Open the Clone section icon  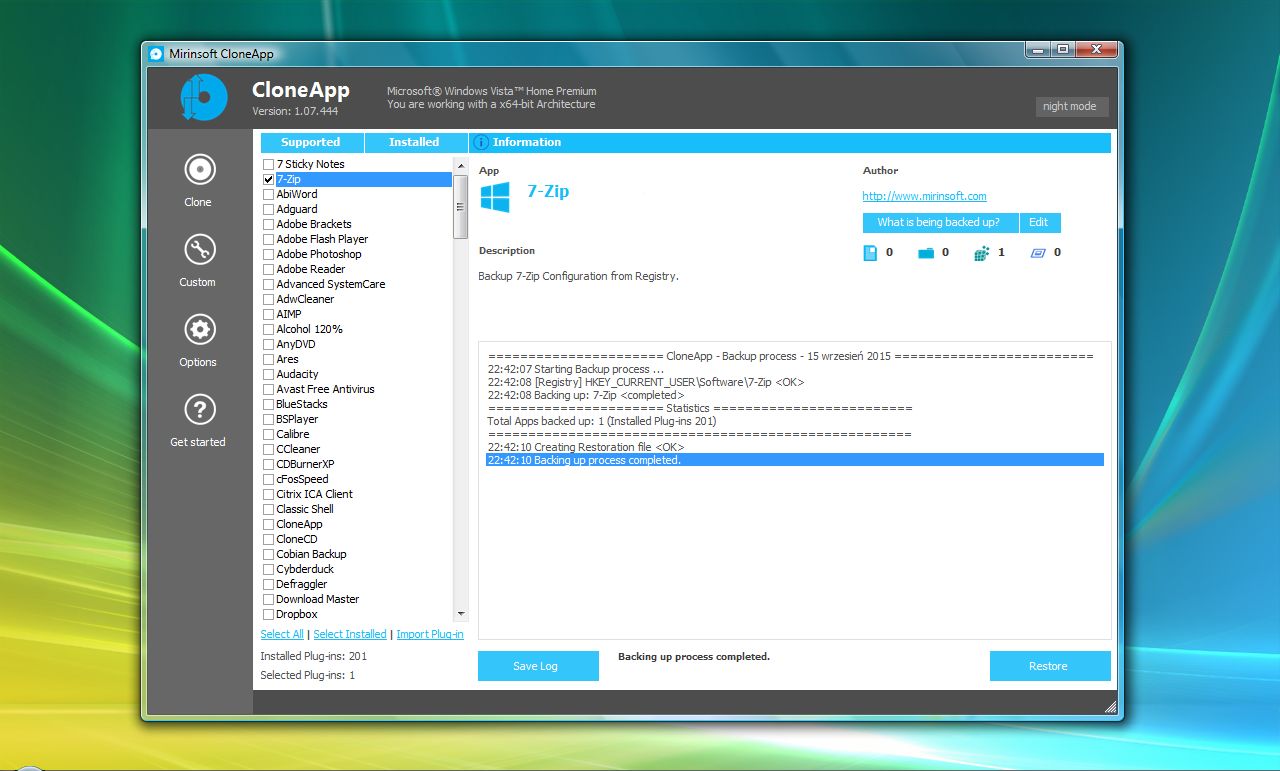(x=200, y=170)
